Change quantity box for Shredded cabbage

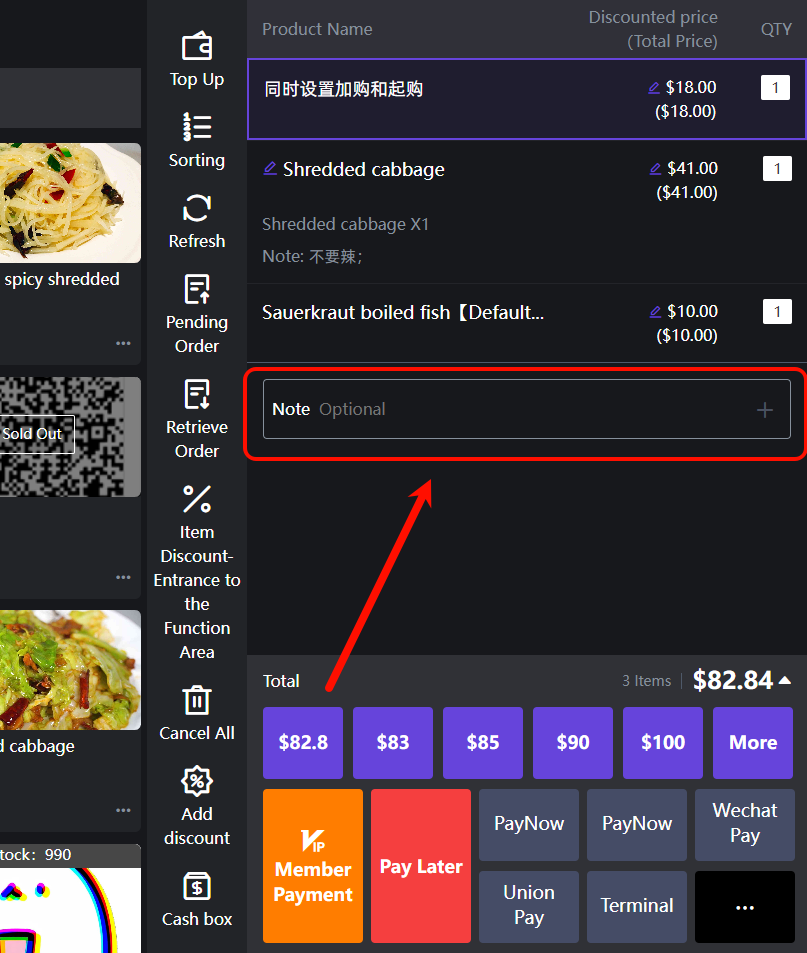pos(777,168)
